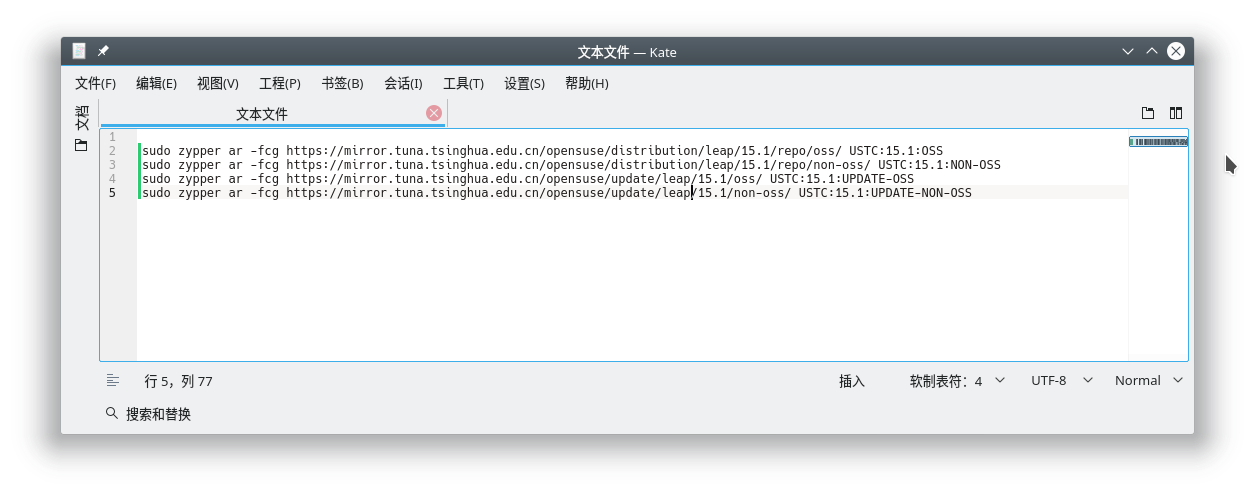Open the UTF-8 encoding dropdown
This screenshot has width=1255, height=495.
(1062, 381)
